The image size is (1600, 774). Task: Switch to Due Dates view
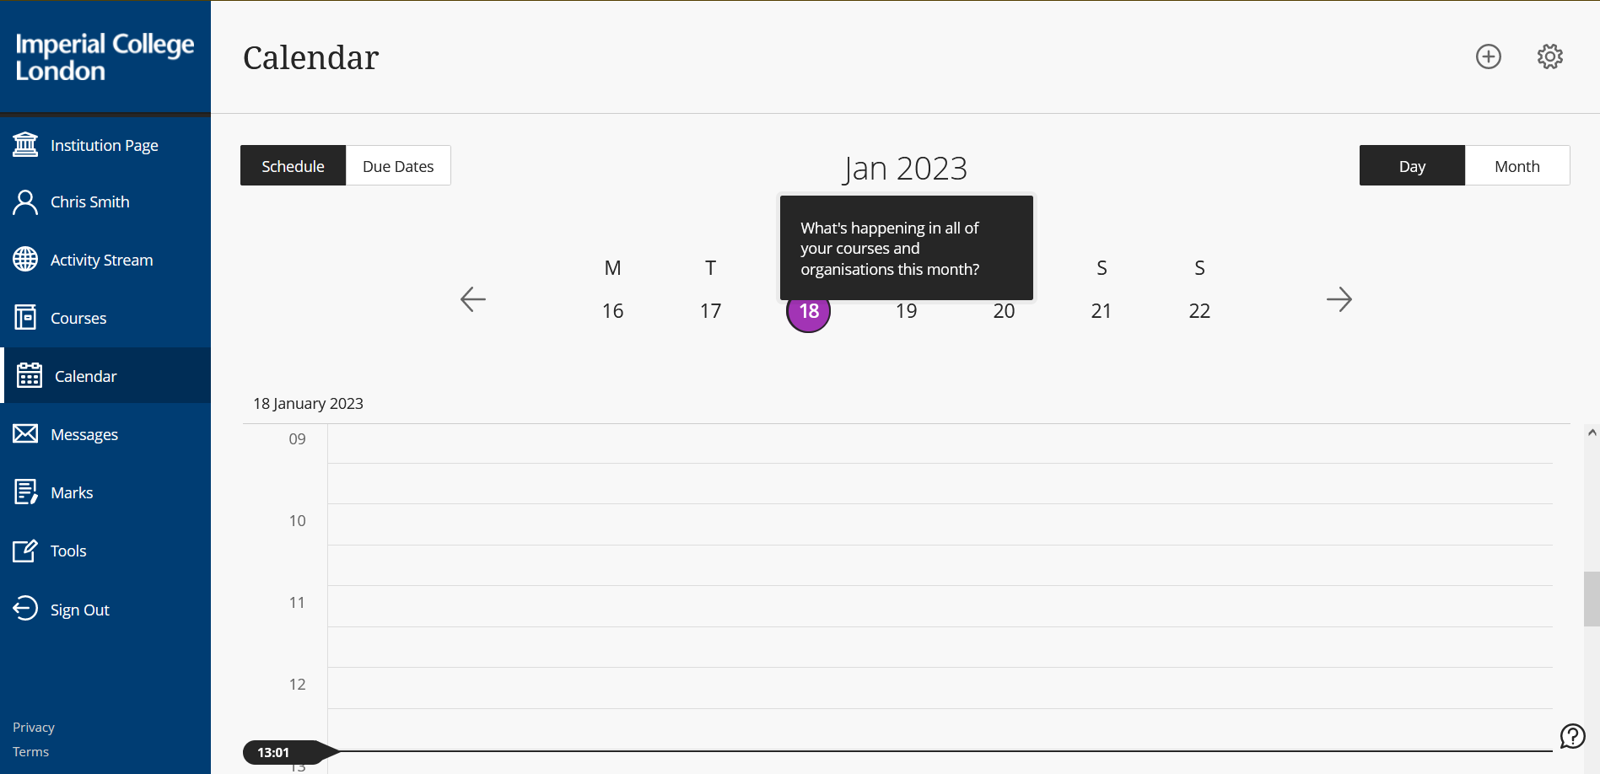[398, 166]
